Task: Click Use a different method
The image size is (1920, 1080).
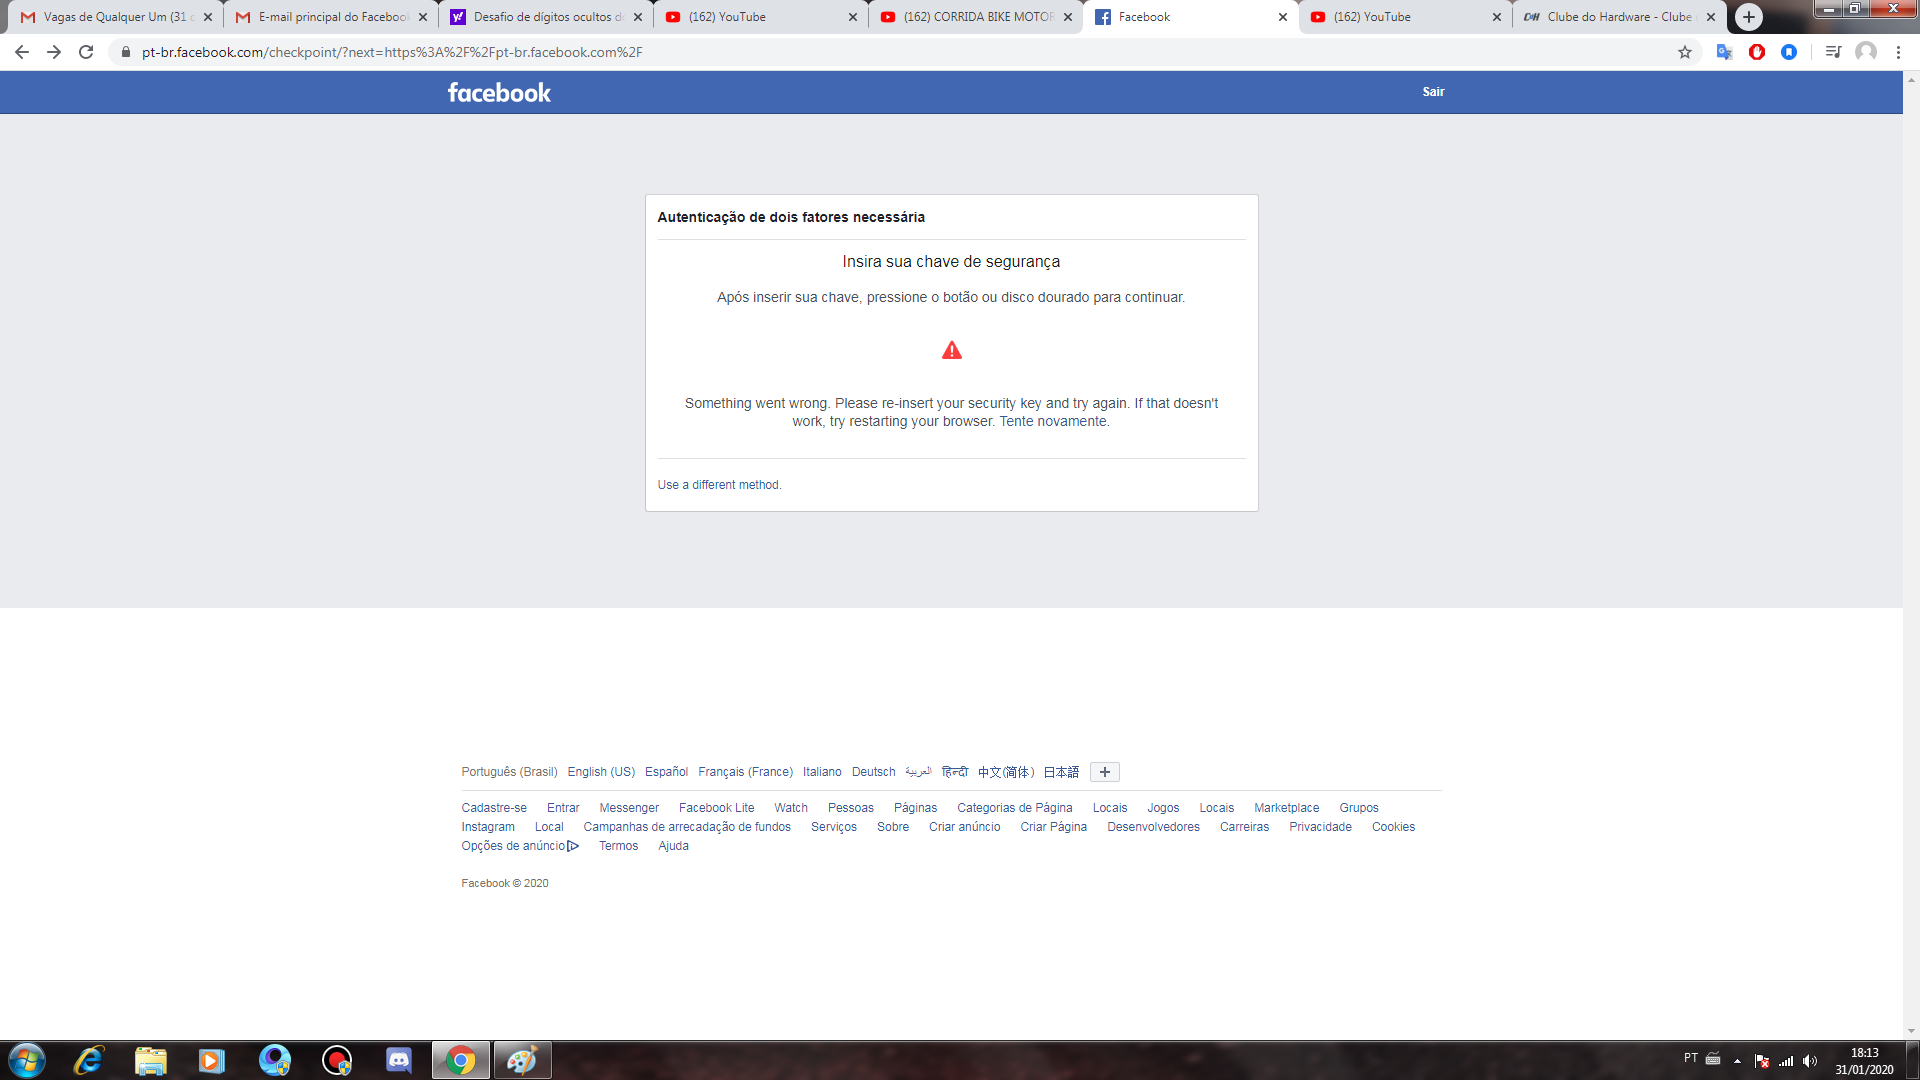Action: 719,485
